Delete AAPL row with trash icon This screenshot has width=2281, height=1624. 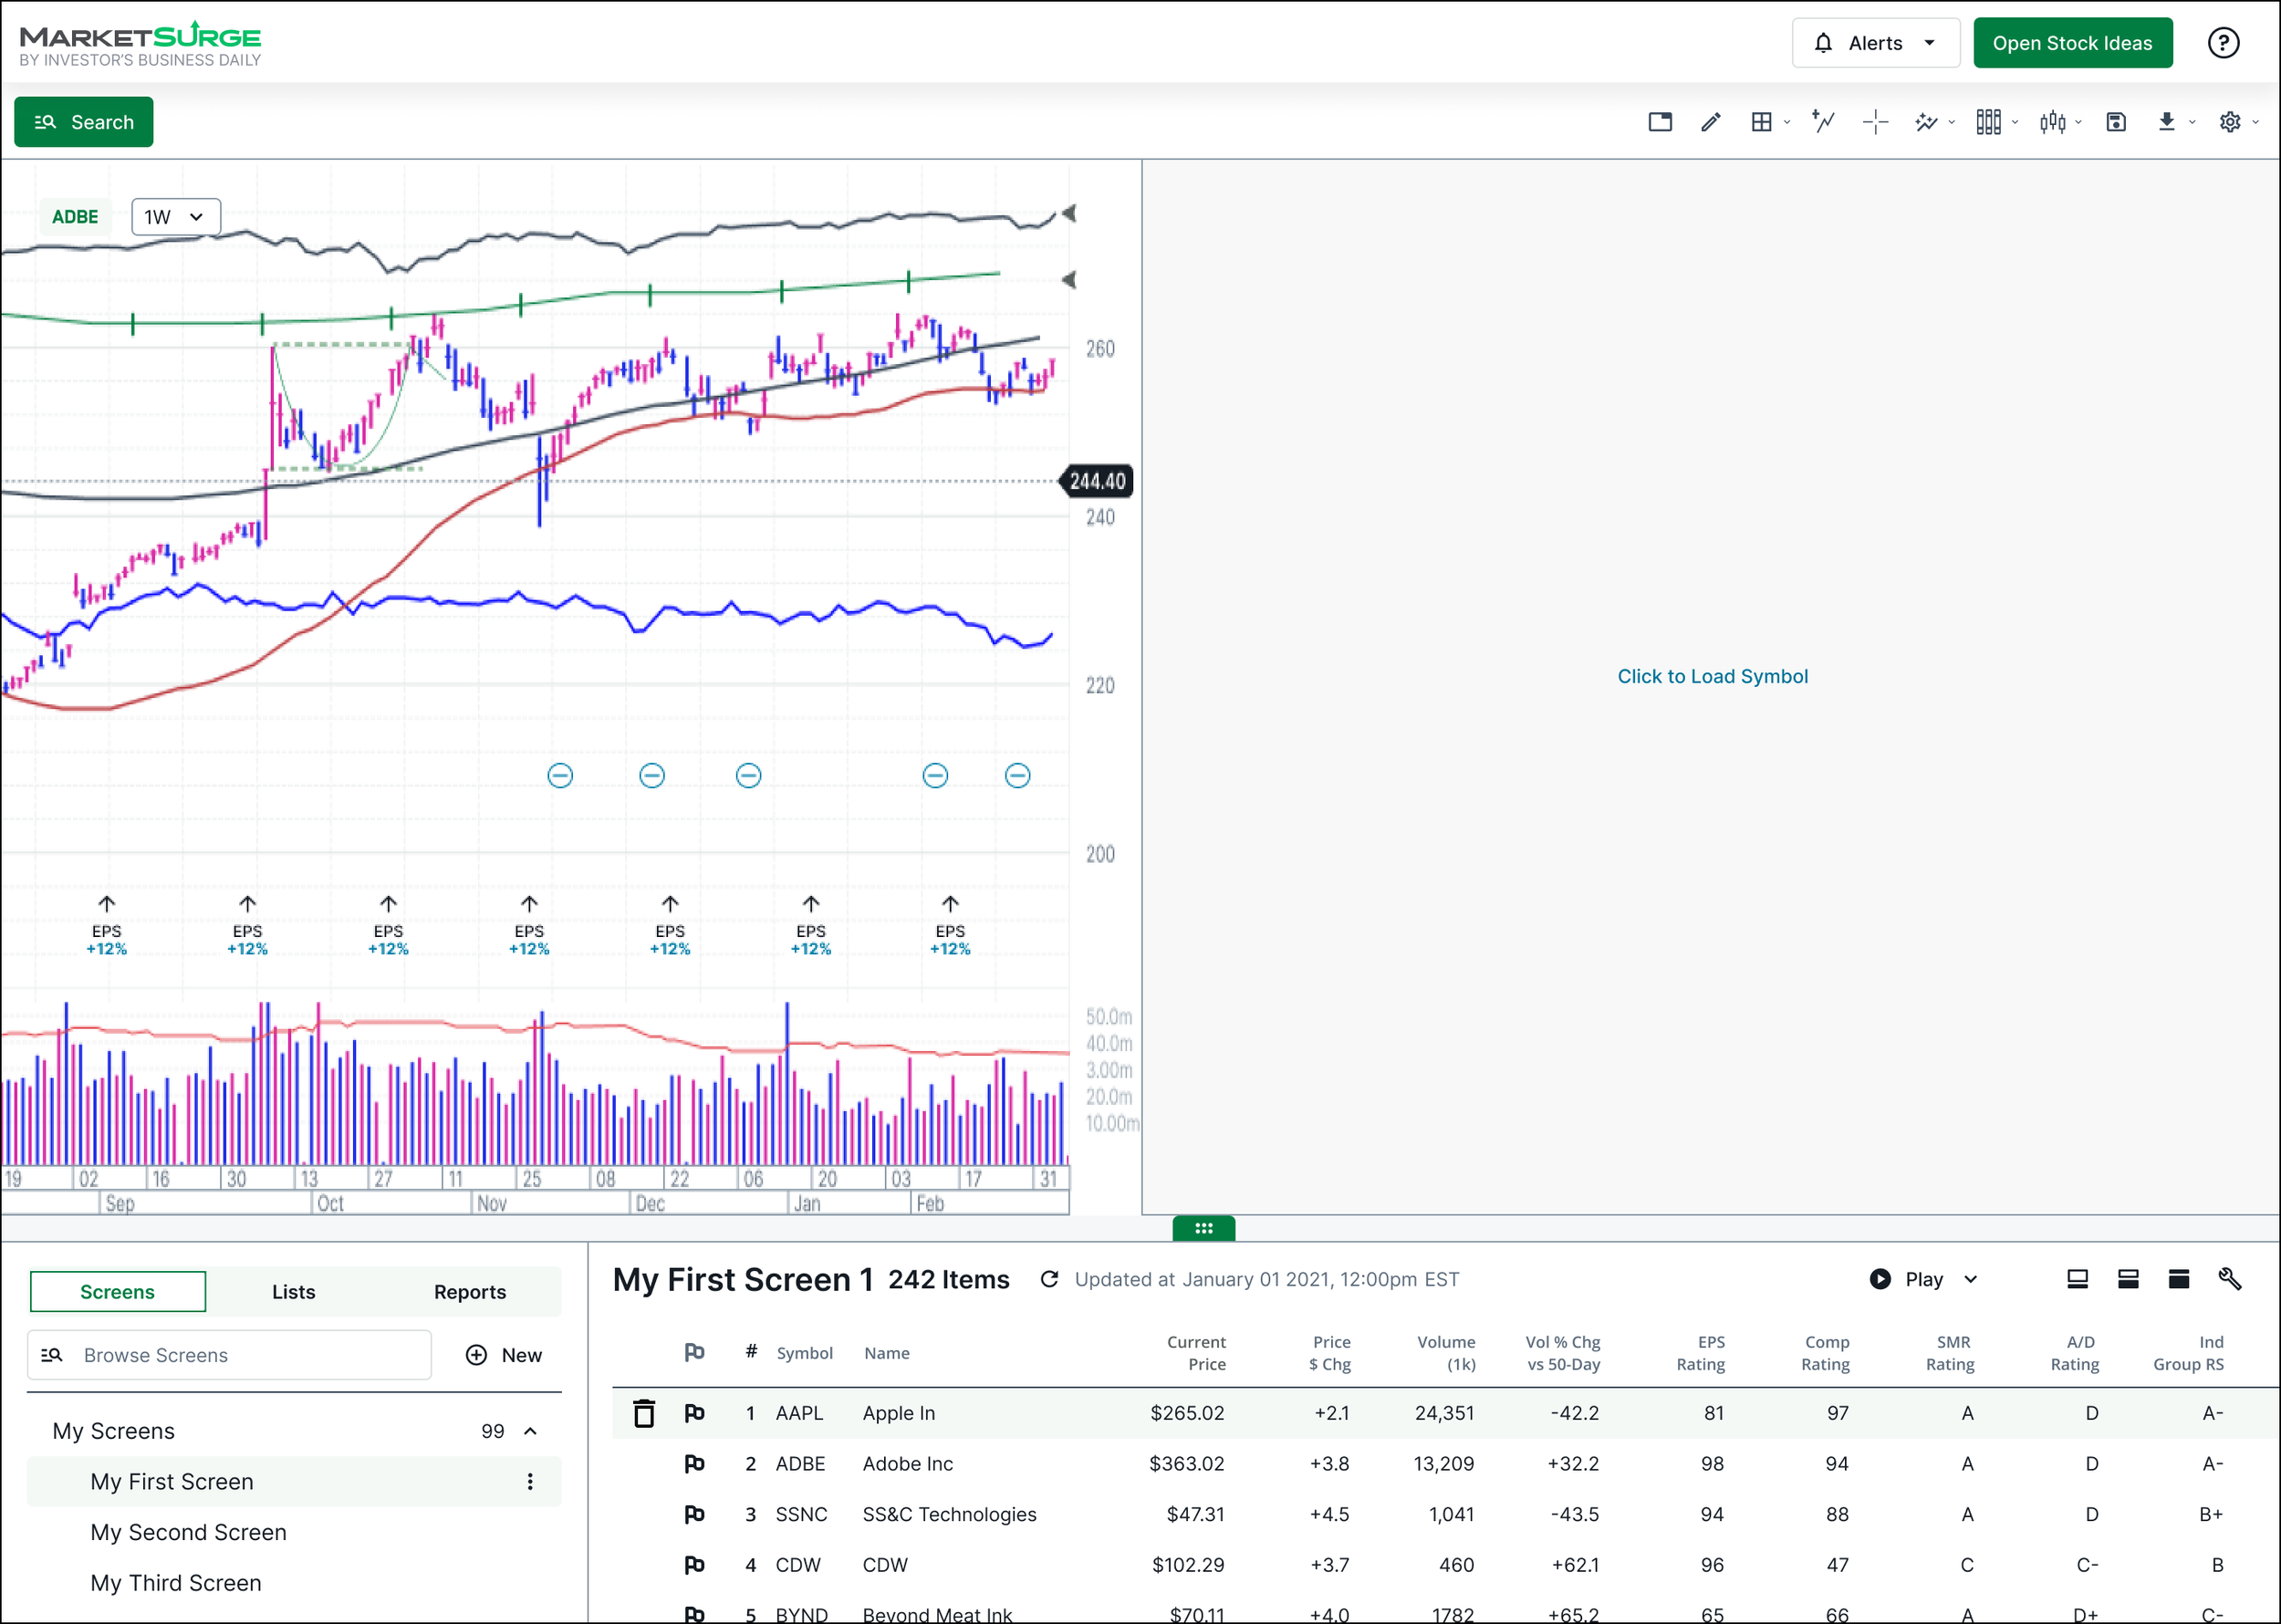click(644, 1413)
